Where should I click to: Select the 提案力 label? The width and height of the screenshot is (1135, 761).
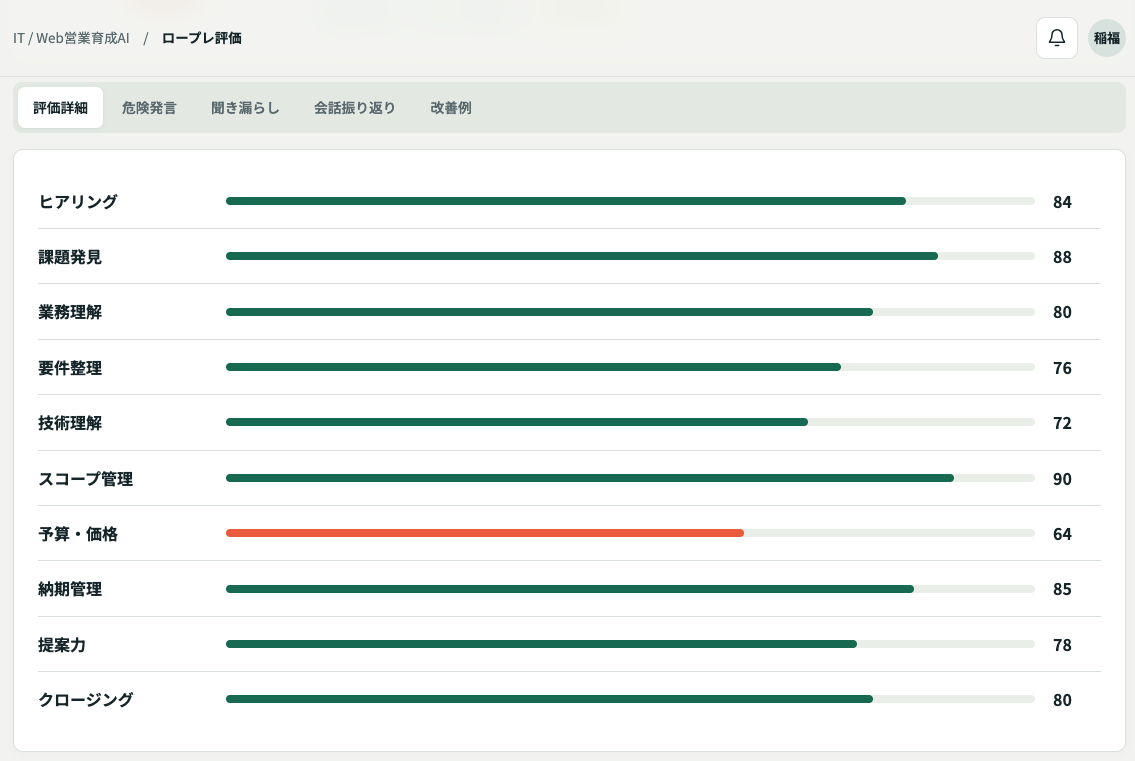coord(62,644)
